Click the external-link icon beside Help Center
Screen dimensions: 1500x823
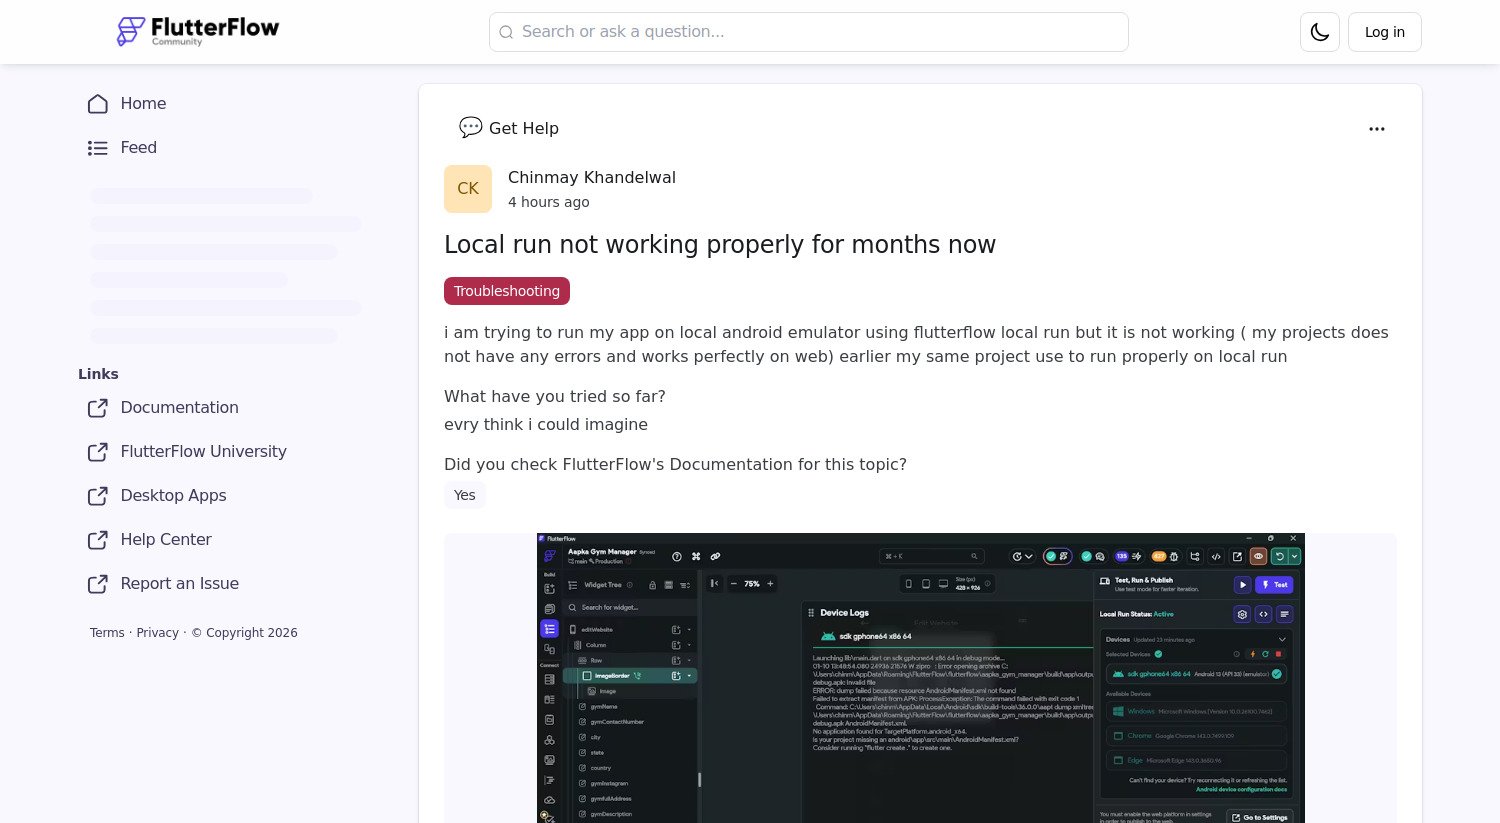98,540
